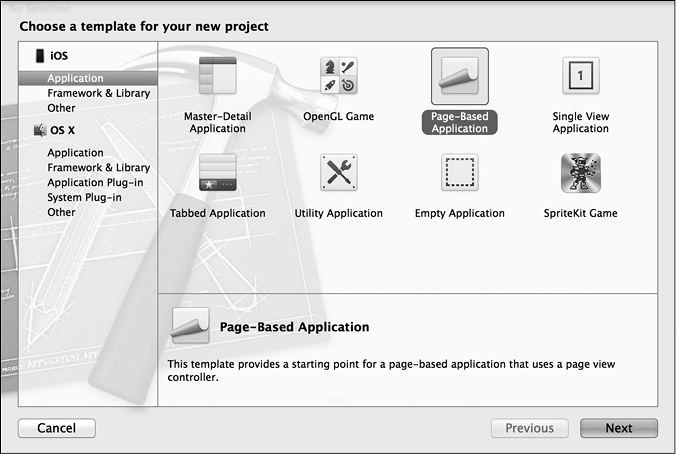Select Other under the iOS section

click(61, 108)
